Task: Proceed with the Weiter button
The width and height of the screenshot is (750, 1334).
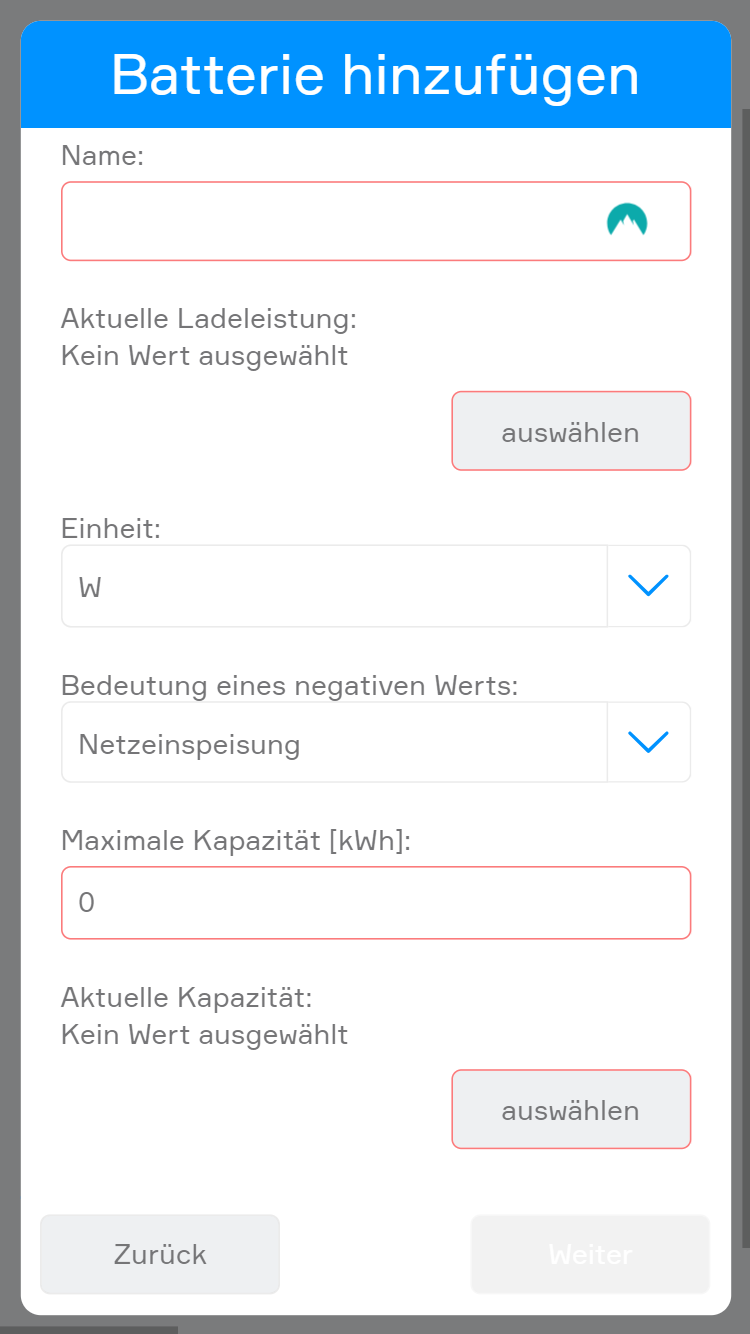Action: (590, 1254)
